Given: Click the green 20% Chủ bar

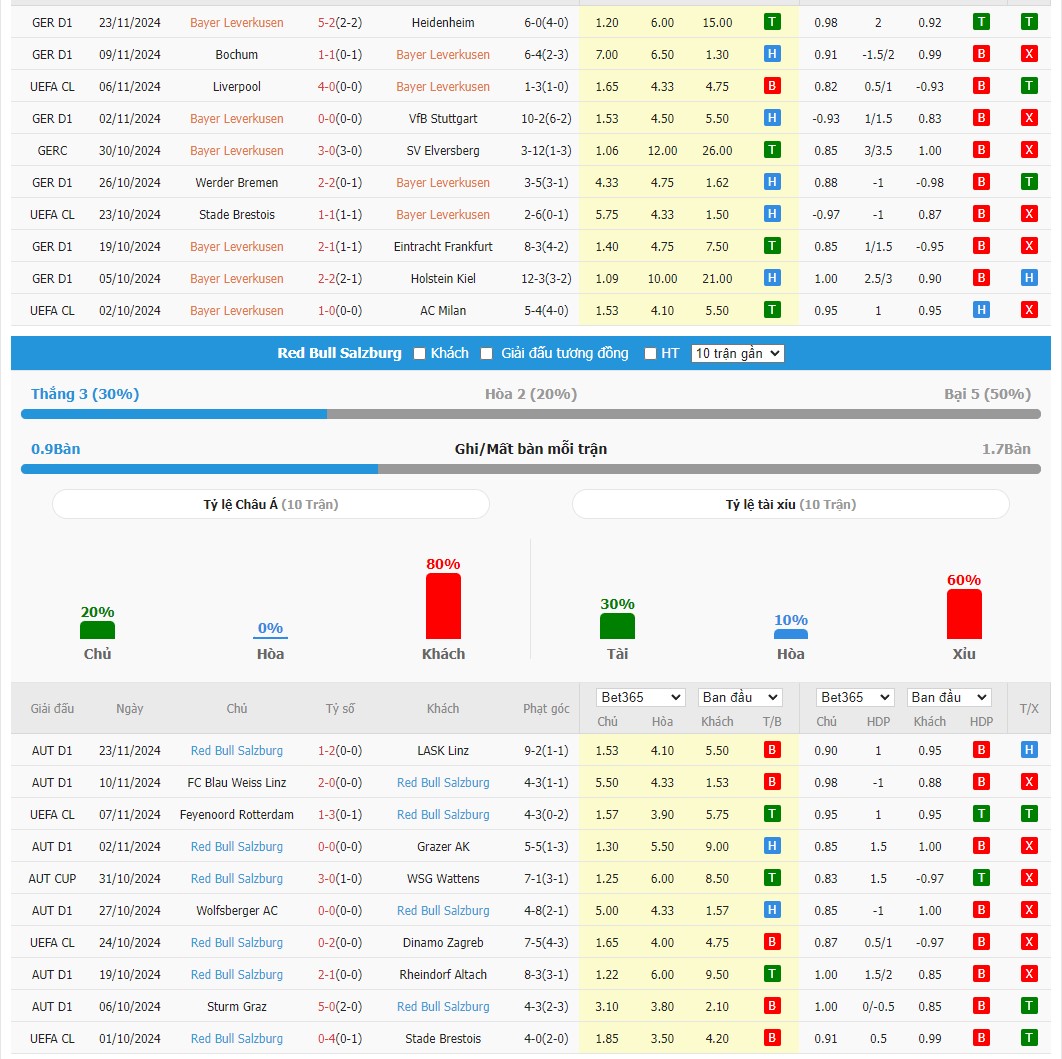Looking at the screenshot, I should (x=98, y=630).
